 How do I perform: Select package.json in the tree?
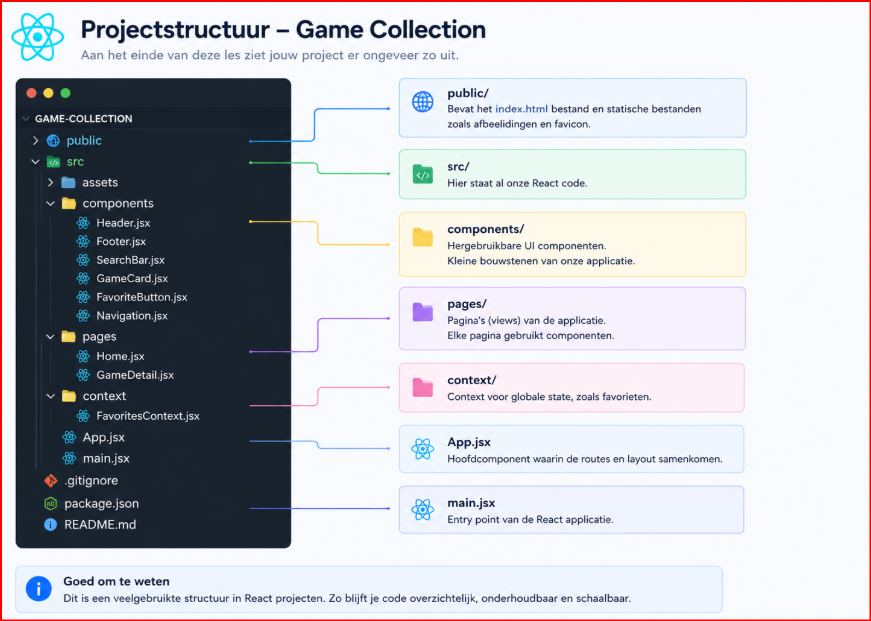(102, 503)
